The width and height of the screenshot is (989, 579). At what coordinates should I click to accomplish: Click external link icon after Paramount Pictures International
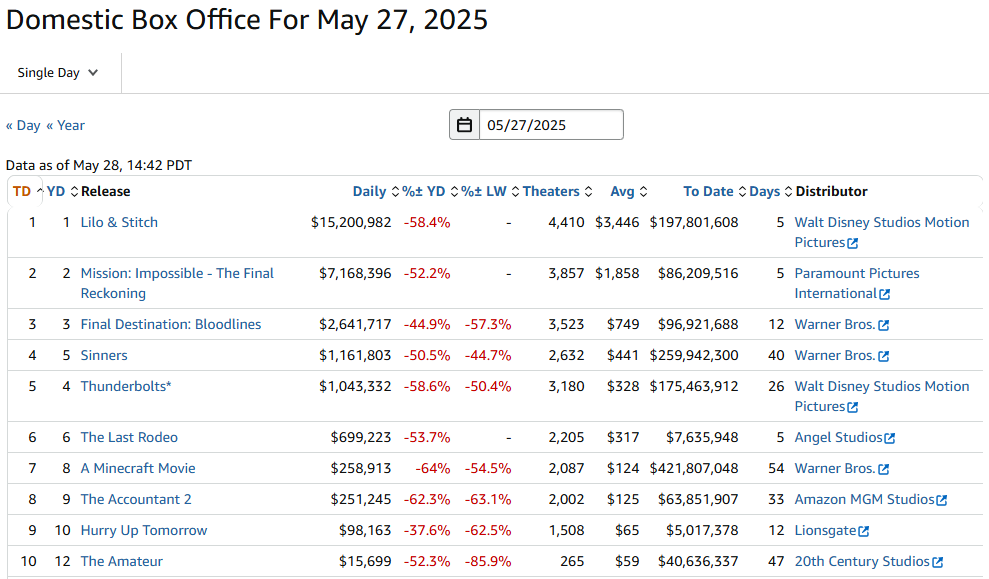884,294
